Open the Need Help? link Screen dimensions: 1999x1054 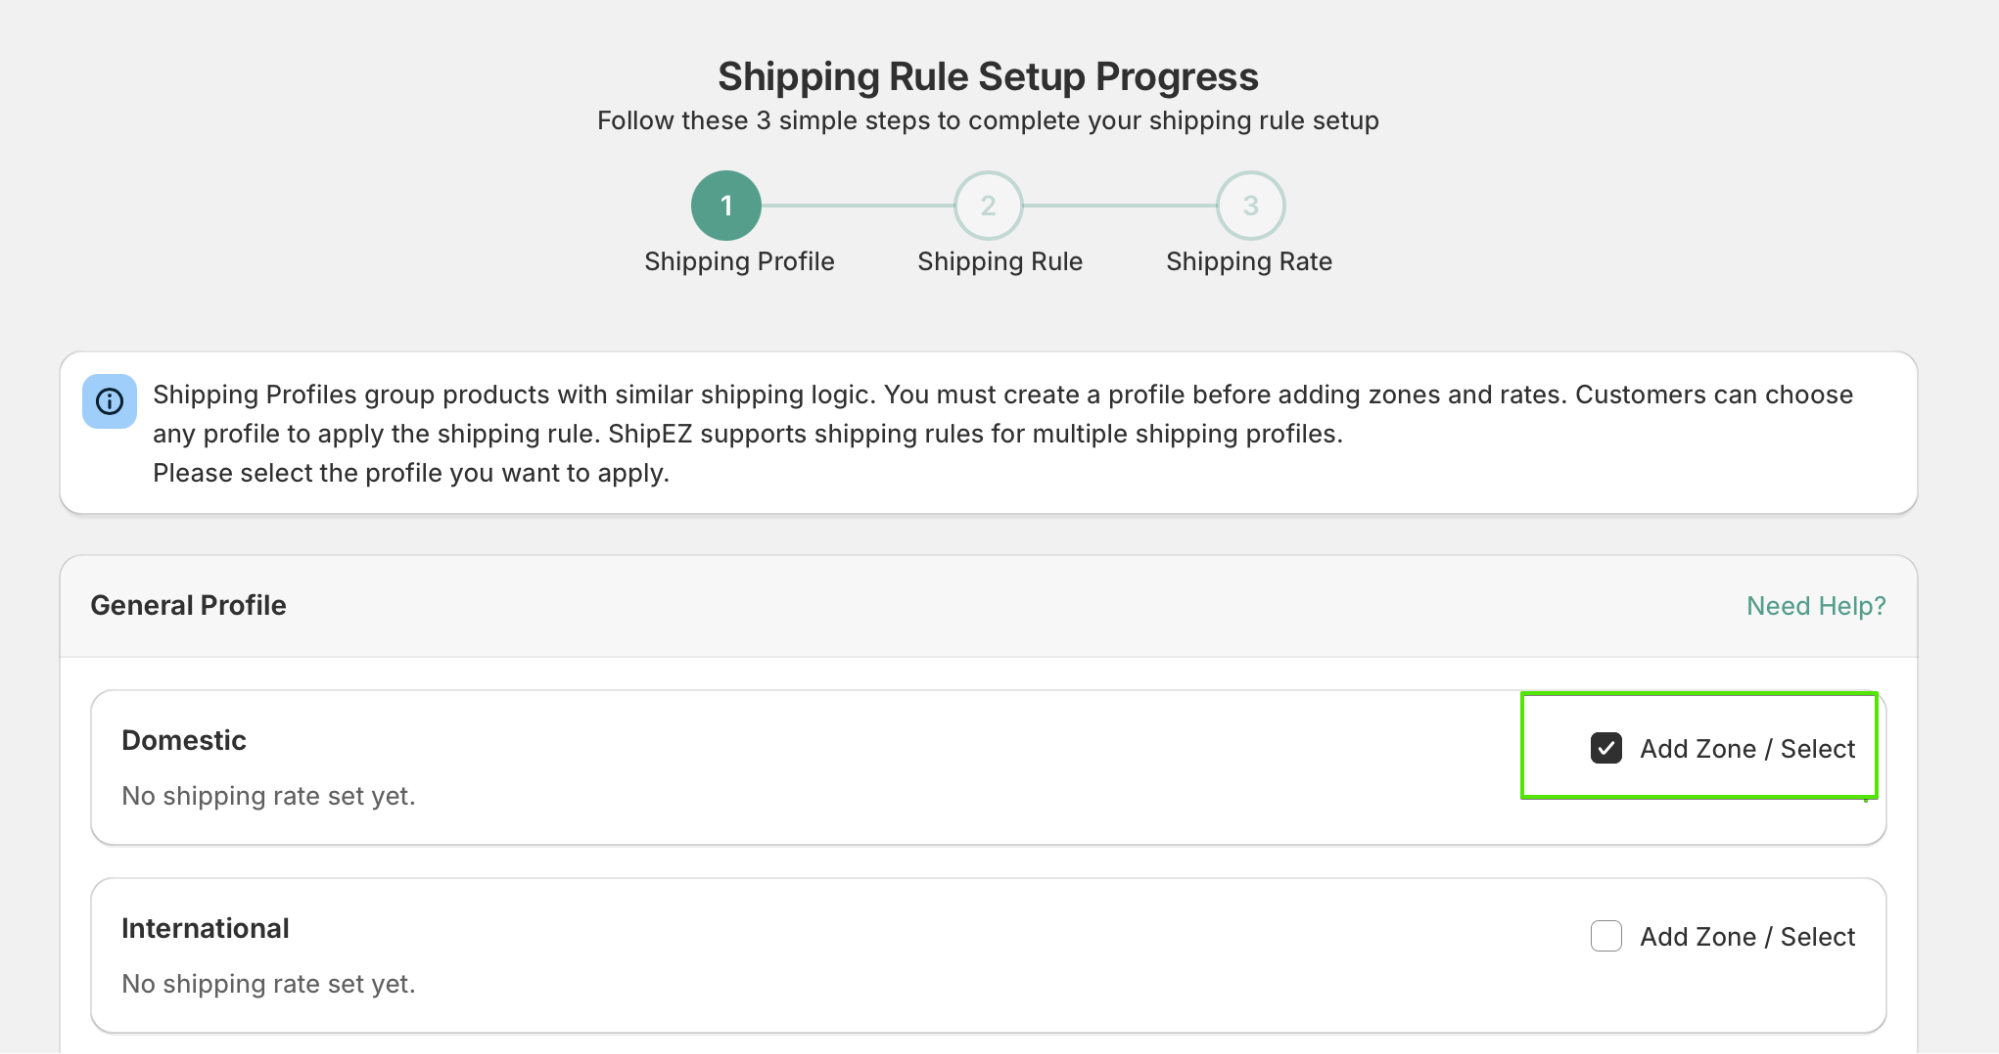tap(1816, 606)
